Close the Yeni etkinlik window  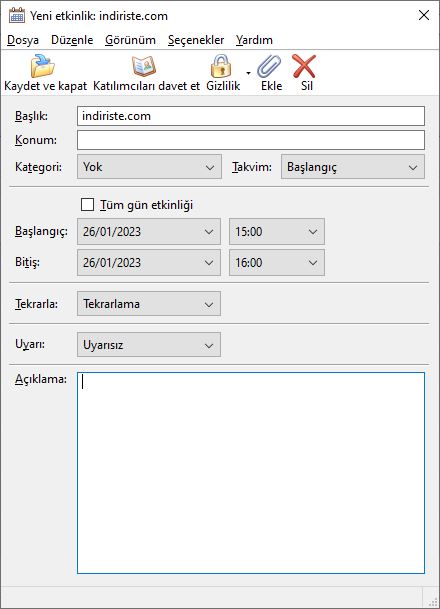[424, 15]
